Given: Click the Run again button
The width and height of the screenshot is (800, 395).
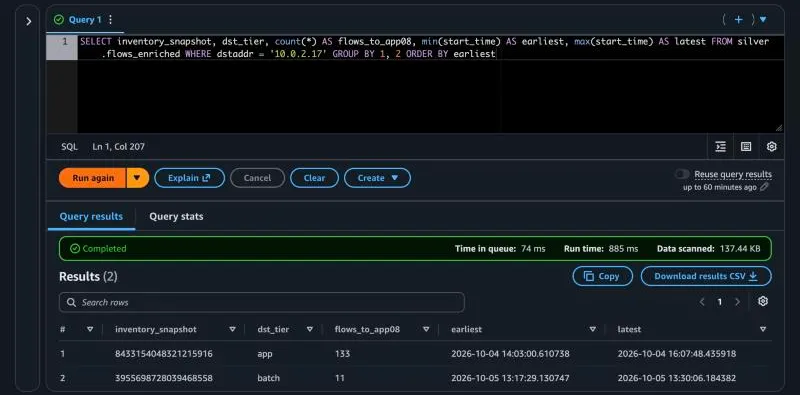Looking at the screenshot, I should [x=92, y=178].
